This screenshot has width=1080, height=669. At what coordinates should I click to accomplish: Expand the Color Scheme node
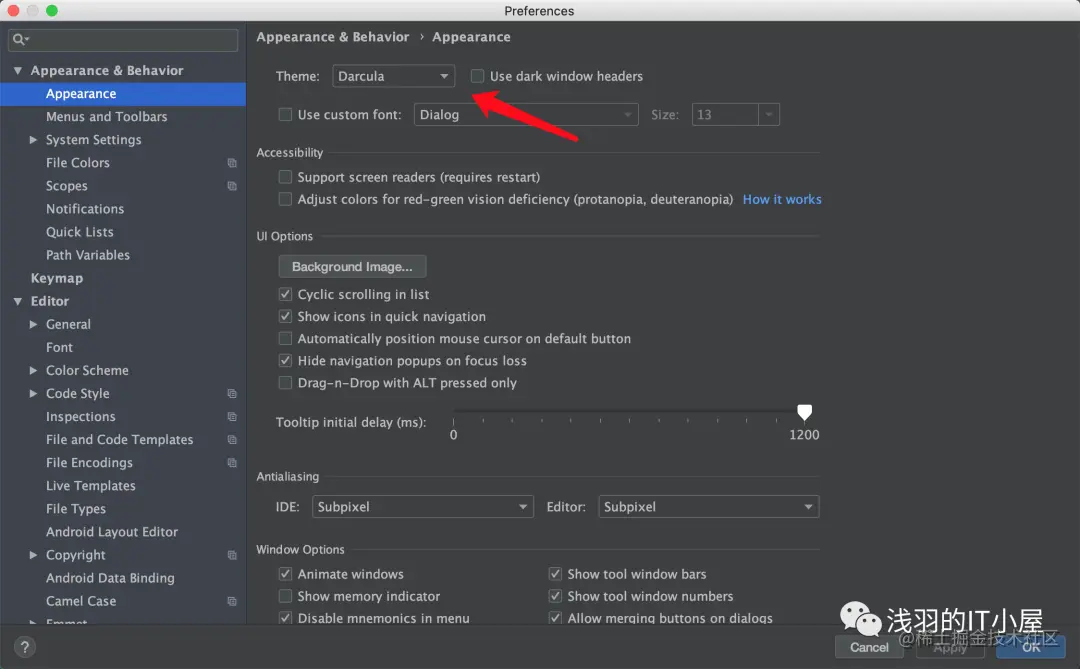click(x=33, y=371)
